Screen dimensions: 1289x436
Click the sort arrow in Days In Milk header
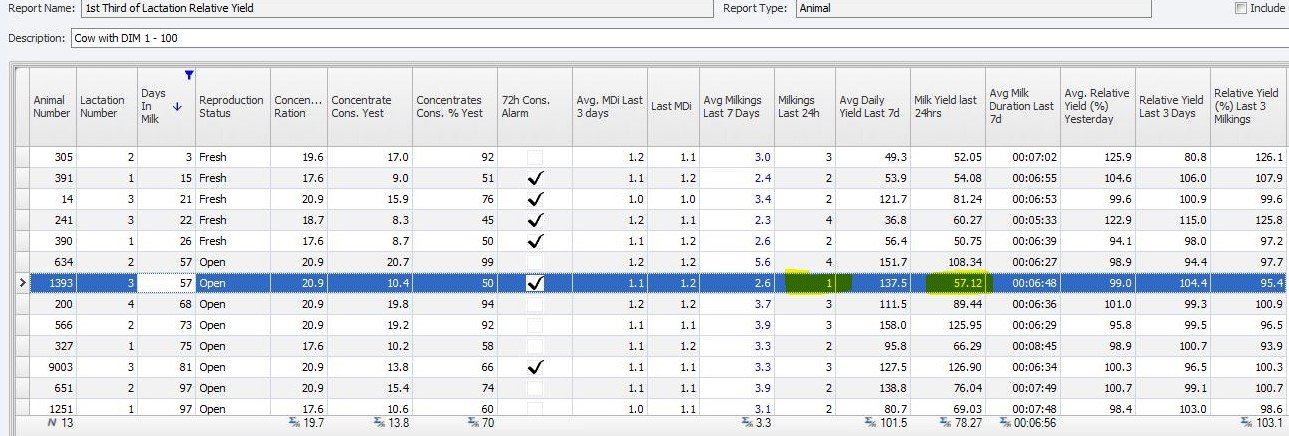coord(178,106)
